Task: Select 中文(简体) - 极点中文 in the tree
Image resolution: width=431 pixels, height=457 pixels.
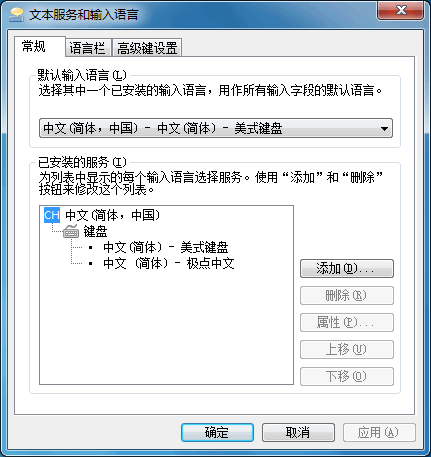Action: [x=169, y=264]
